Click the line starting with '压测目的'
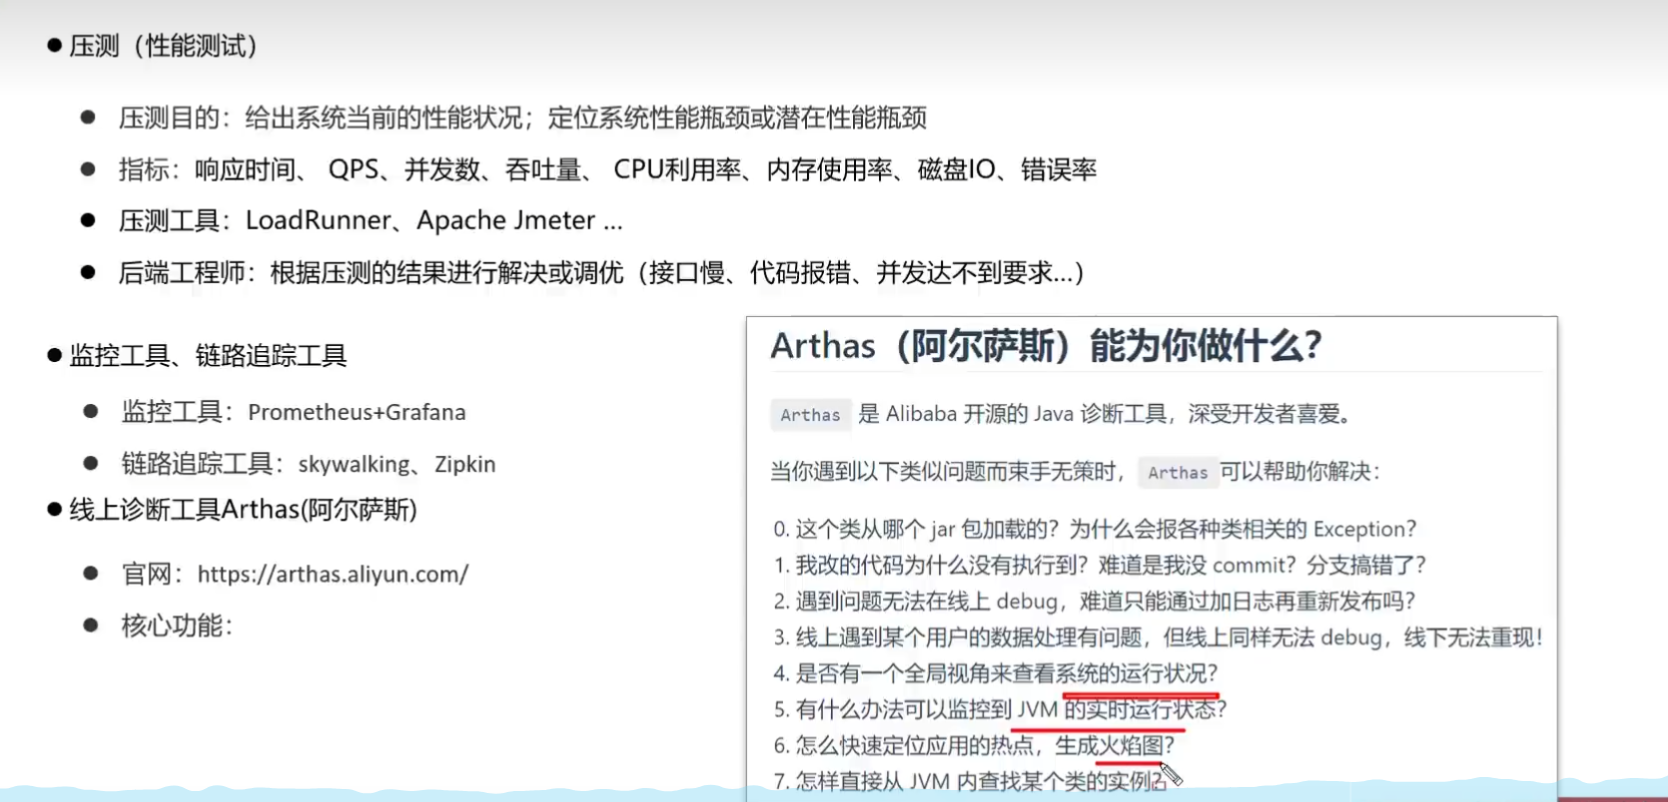The image size is (1668, 802). (522, 118)
